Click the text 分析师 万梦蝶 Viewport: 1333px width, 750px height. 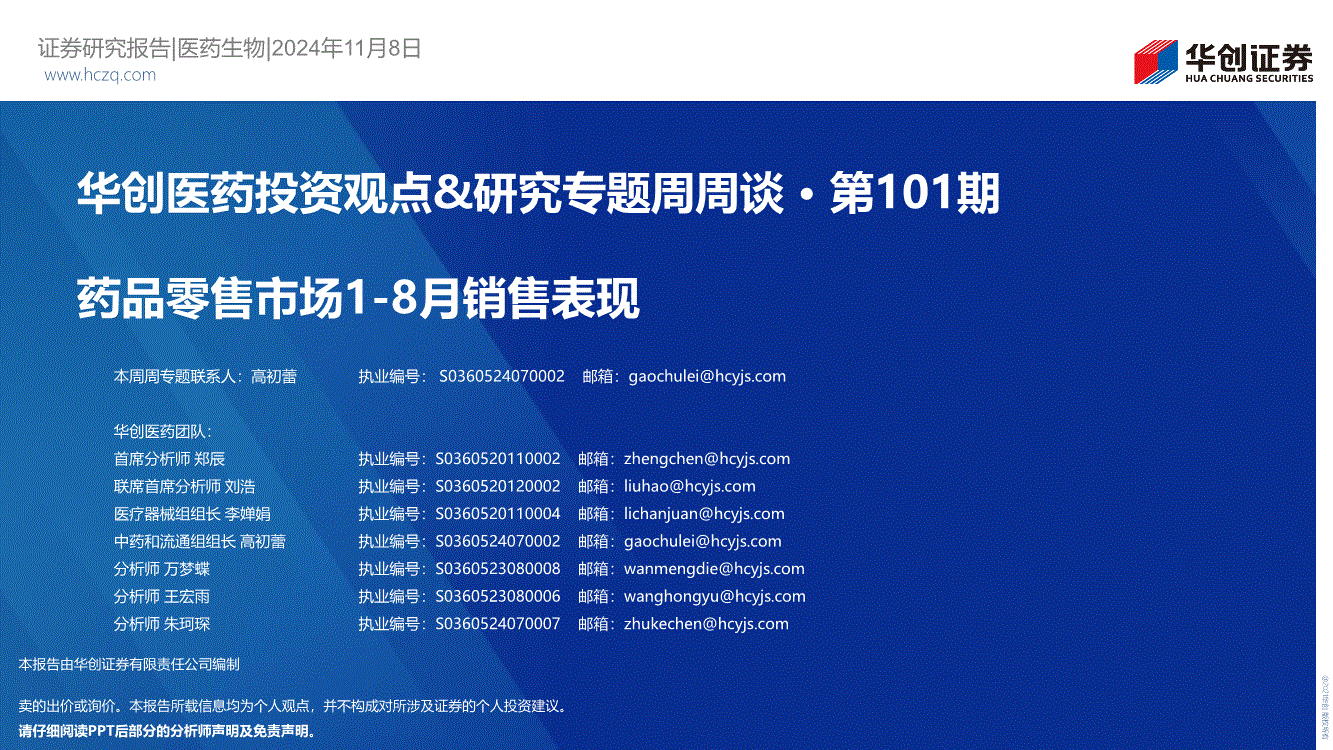tap(162, 569)
